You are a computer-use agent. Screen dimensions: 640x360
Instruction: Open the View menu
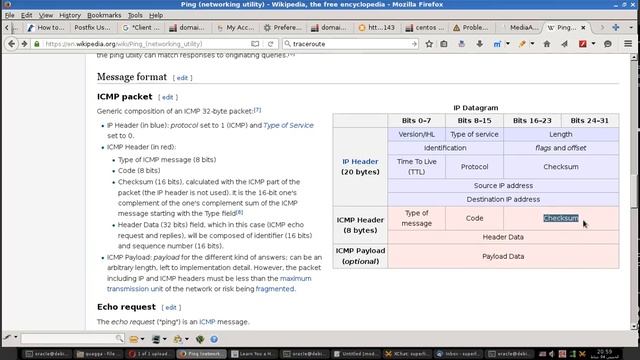point(46,15)
